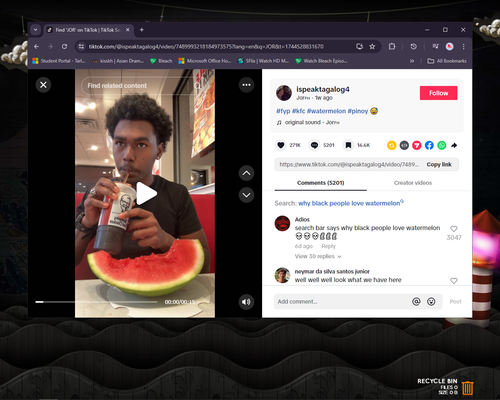500x400 pixels.
Task: Open the ispeaktagalog4 username link
Action: tap(323, 89)
